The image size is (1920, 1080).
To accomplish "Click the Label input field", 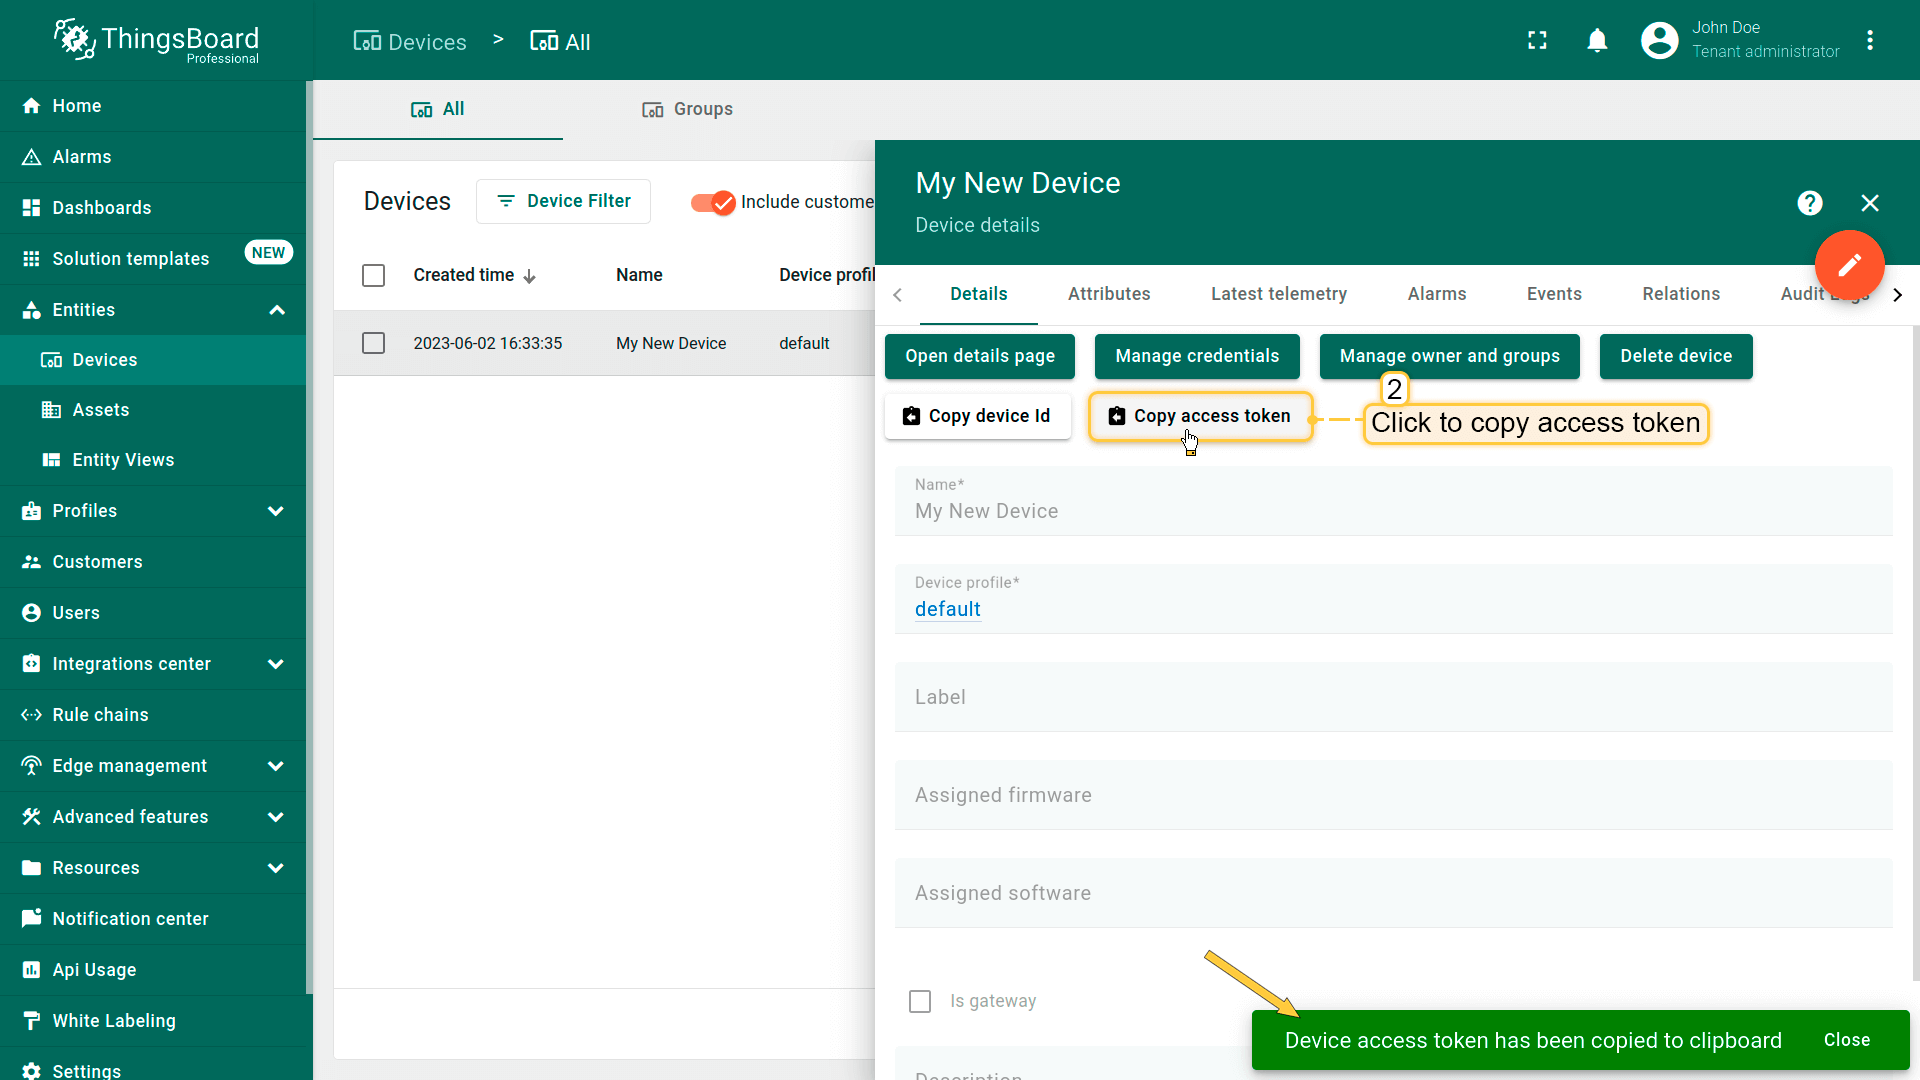I will 1392,698.
